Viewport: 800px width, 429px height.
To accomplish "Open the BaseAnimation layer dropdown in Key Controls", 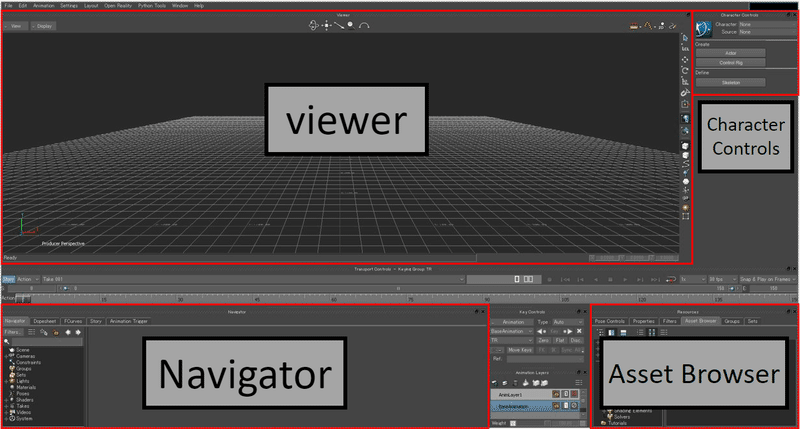I will (x=512, y=332).
